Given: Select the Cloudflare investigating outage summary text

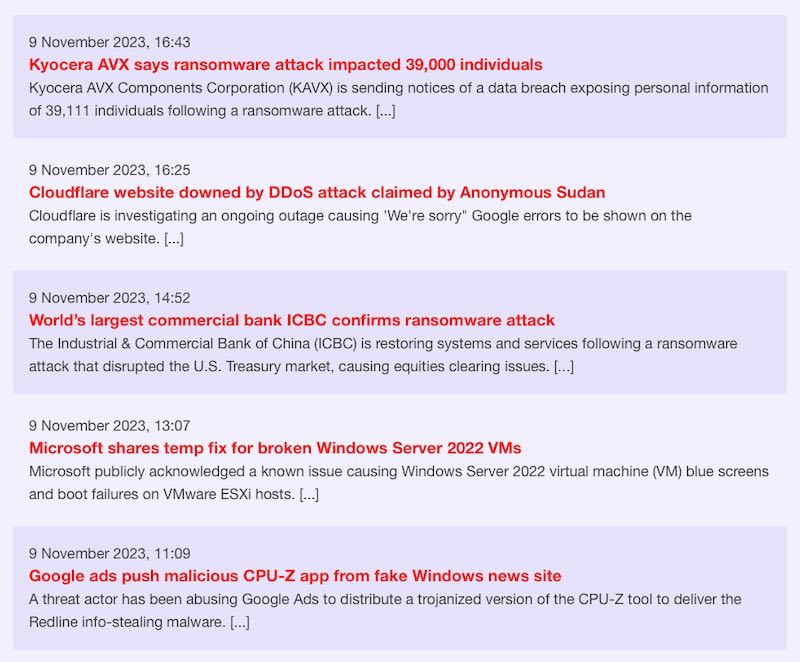Looking at the screenshot, I should click(x=360, y=227).
